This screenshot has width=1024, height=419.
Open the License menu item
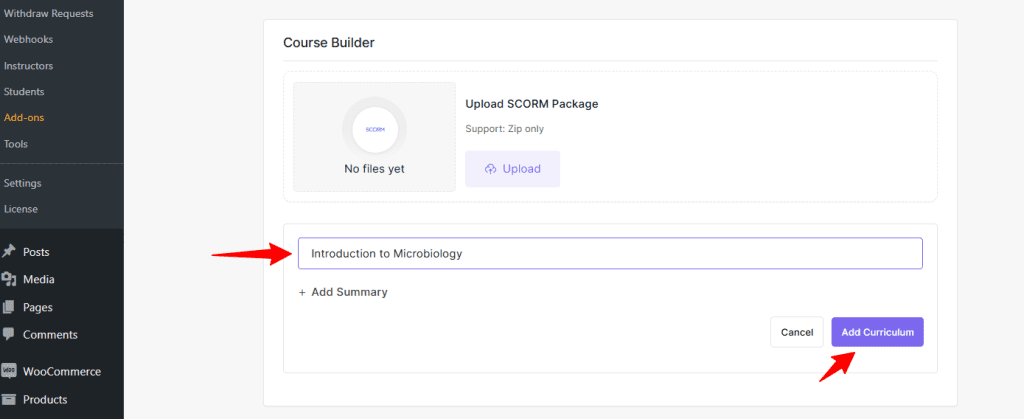pos(20,209)
